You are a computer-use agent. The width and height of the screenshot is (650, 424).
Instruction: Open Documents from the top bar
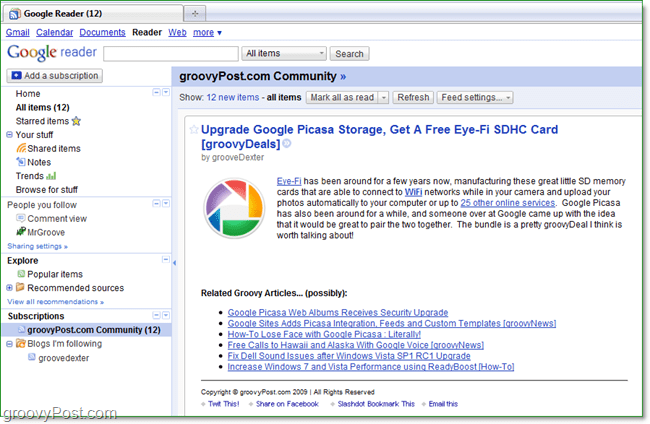[x=102, y=32]
